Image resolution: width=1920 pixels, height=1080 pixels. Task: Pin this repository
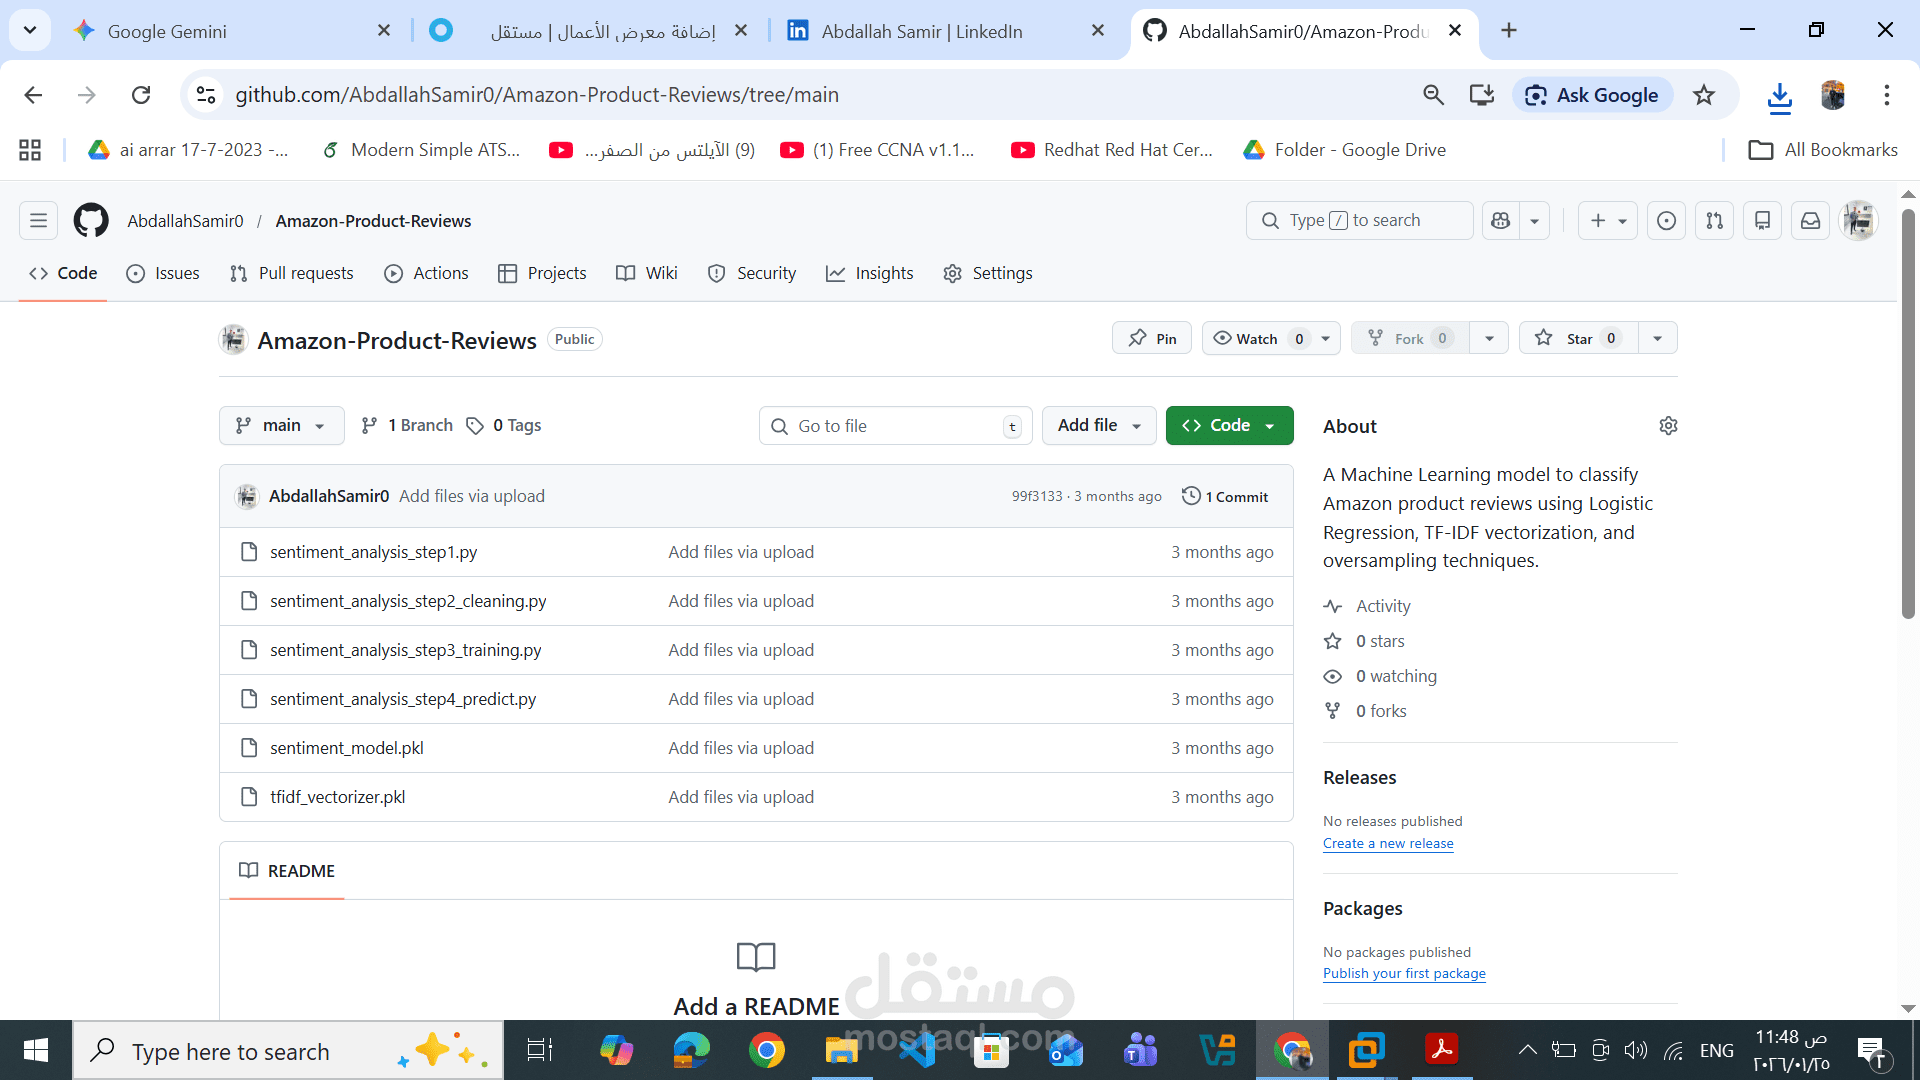[1151, 338]
